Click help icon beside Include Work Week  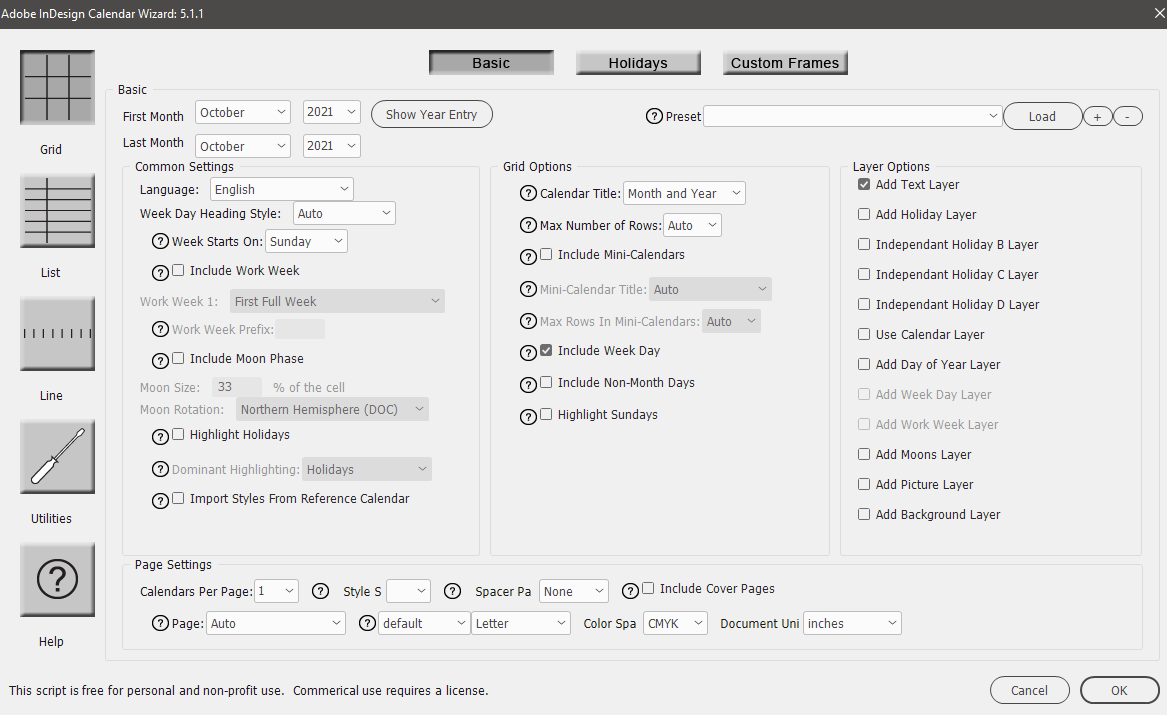click(160, 273)
